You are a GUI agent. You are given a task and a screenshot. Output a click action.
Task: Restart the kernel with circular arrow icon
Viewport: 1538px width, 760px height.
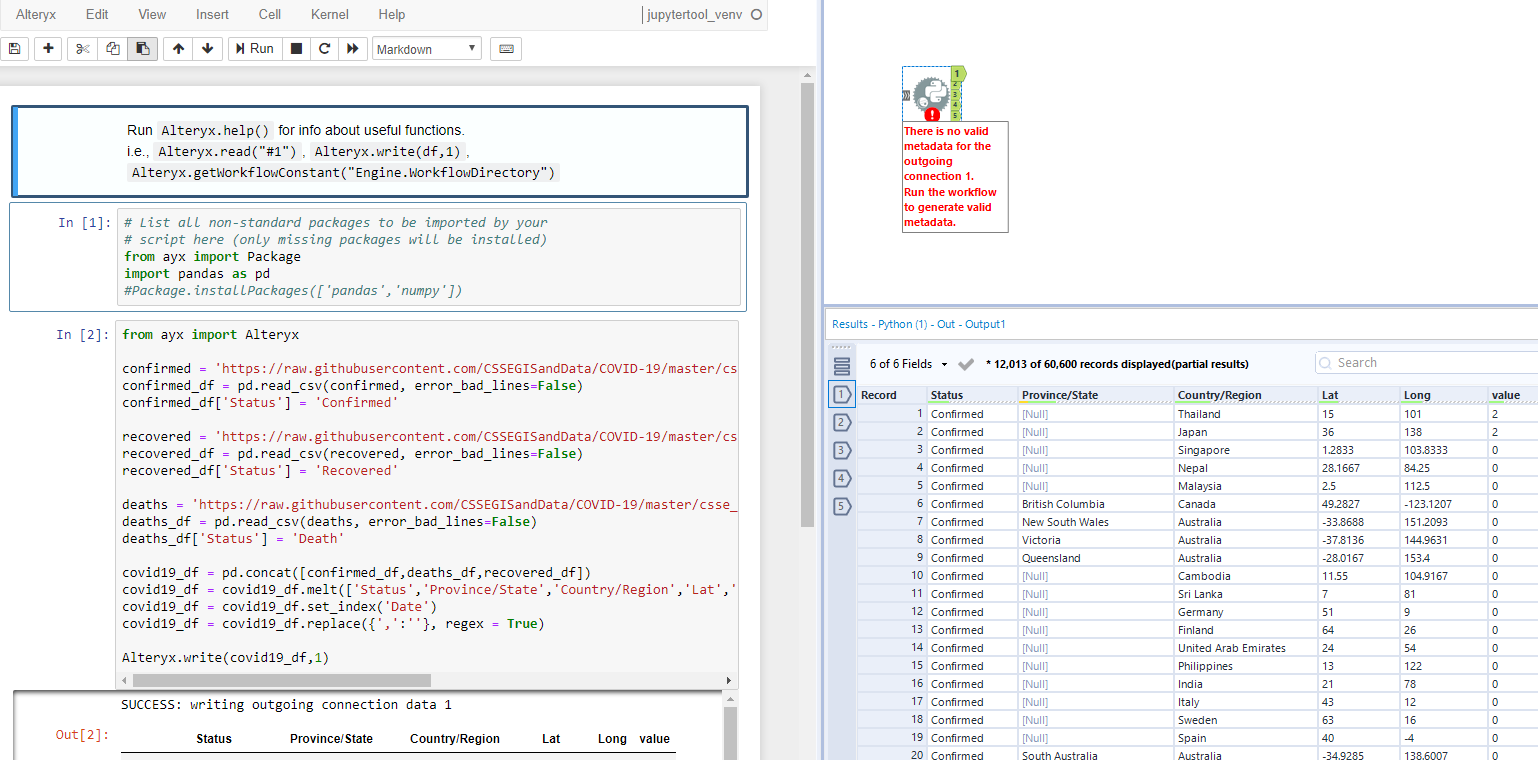tap(324, 49)
